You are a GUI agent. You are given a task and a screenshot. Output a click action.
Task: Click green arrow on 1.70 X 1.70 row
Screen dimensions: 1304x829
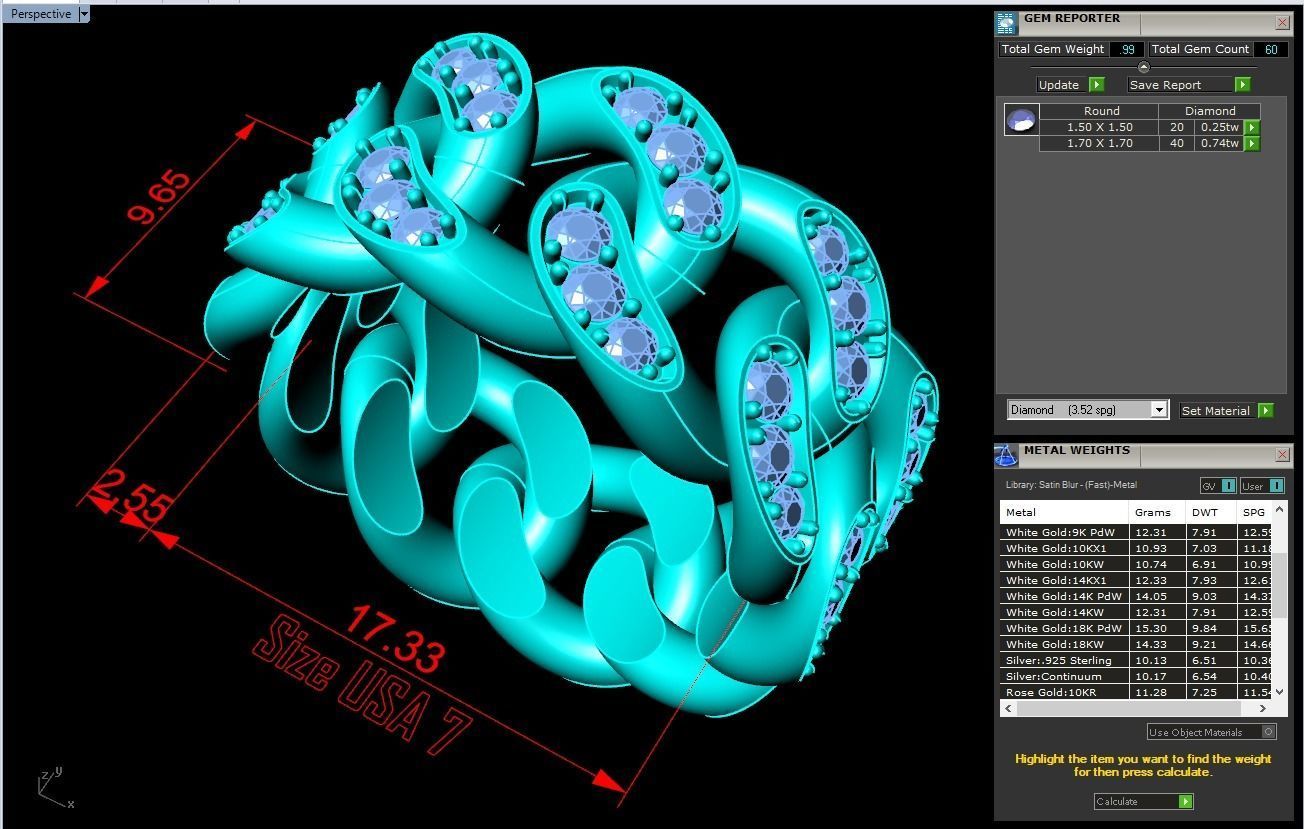pos(1252,143)
